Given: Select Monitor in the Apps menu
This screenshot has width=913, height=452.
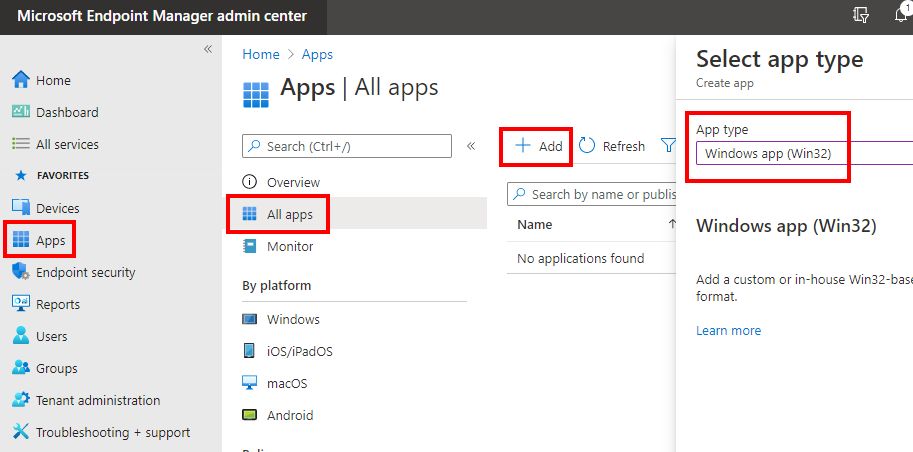Looking at the screenshot, I should click(290, 246).
